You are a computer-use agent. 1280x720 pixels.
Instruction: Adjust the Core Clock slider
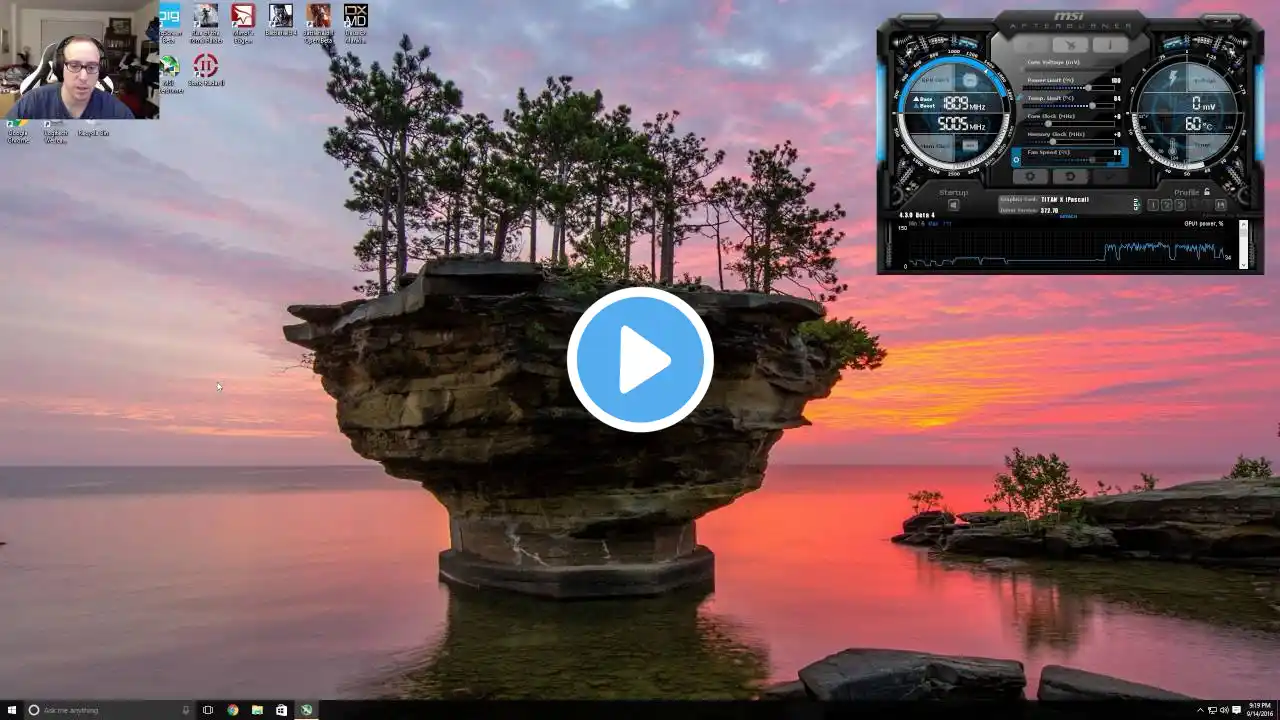point(1068,124)
